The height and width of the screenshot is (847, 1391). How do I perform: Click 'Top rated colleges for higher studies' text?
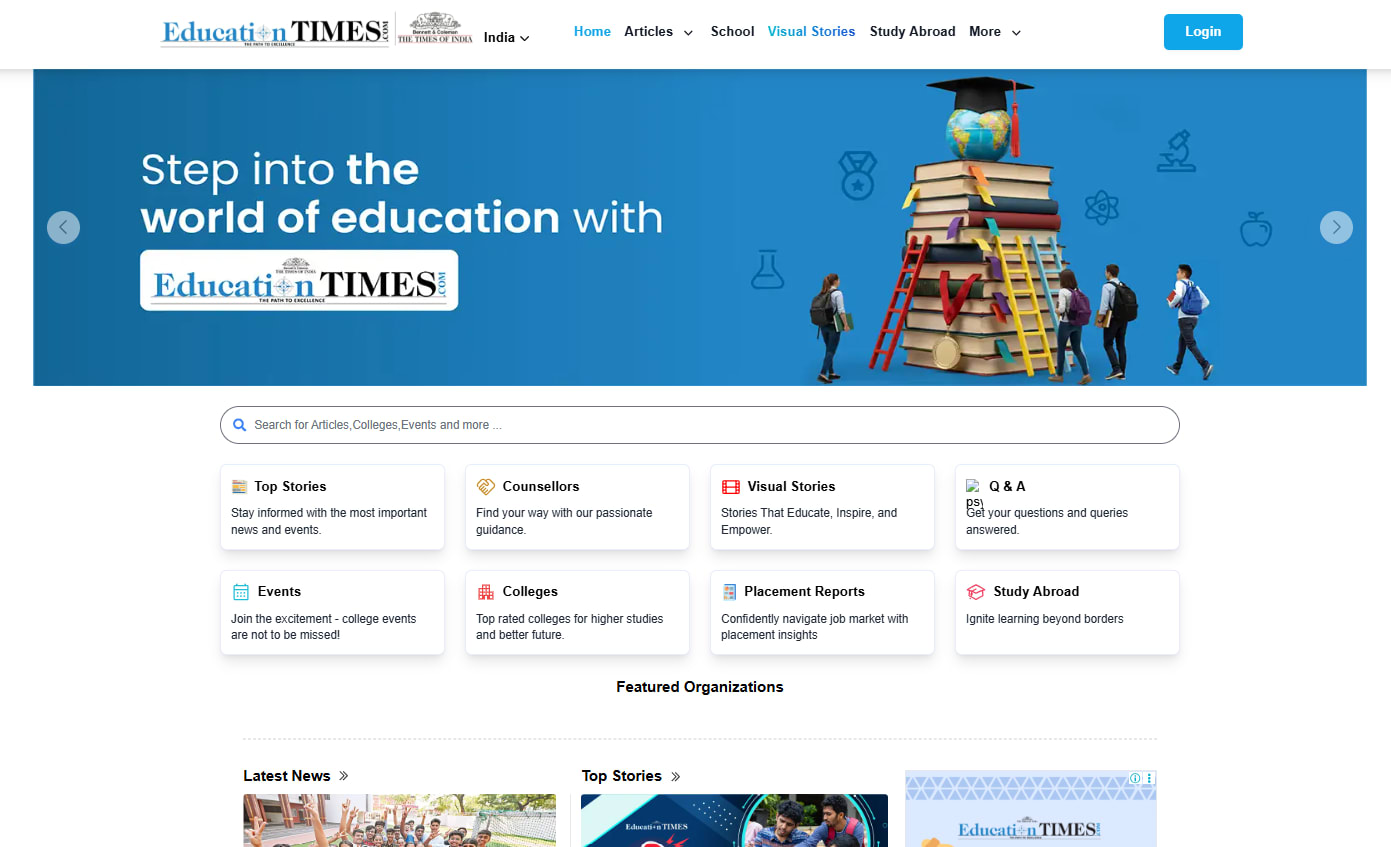tap(570, 627)
